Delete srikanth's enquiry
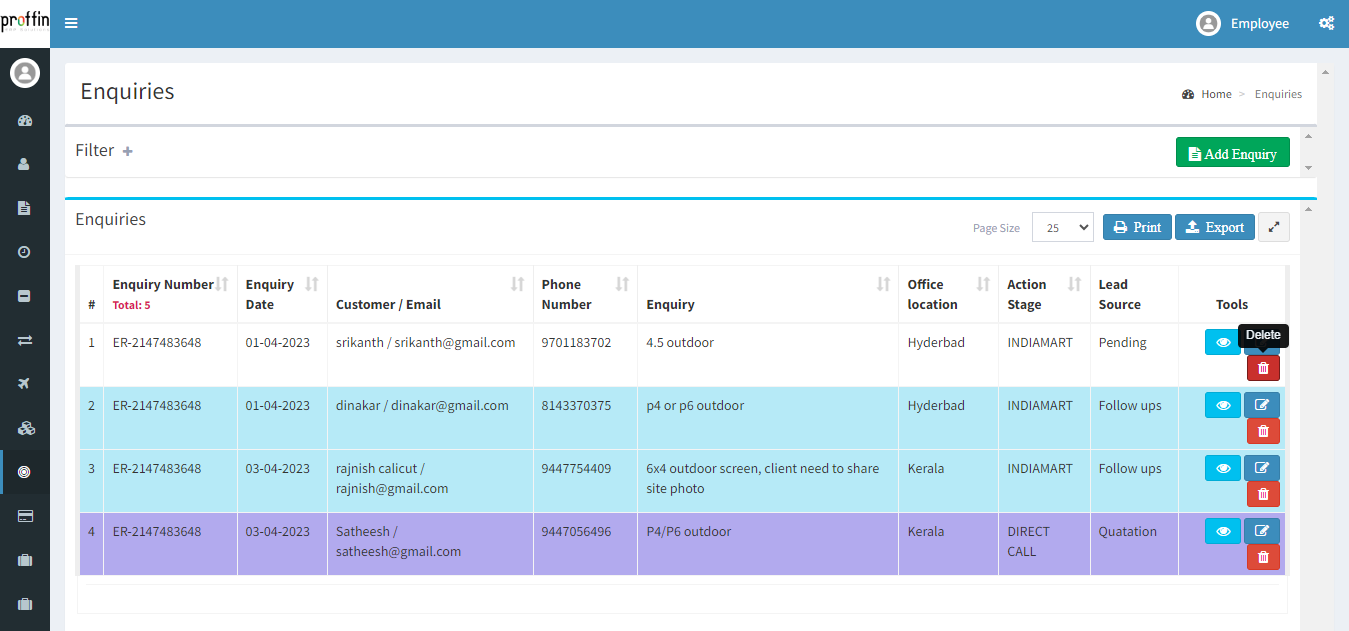 point(1263,368)
